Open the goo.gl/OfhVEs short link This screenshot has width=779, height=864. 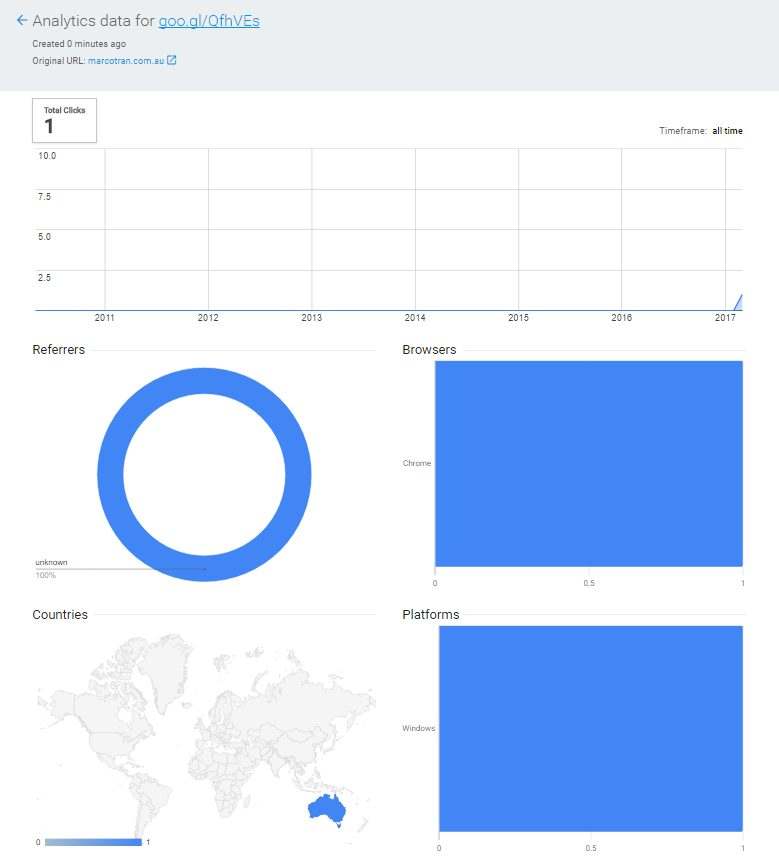208,20
